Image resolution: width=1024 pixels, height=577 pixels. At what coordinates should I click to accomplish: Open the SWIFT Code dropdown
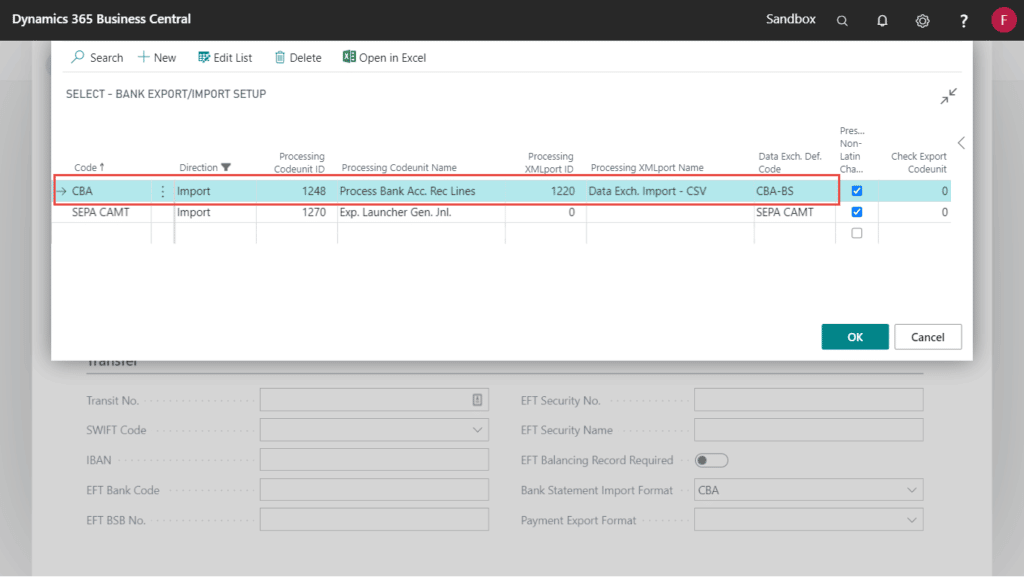point(477,429)
